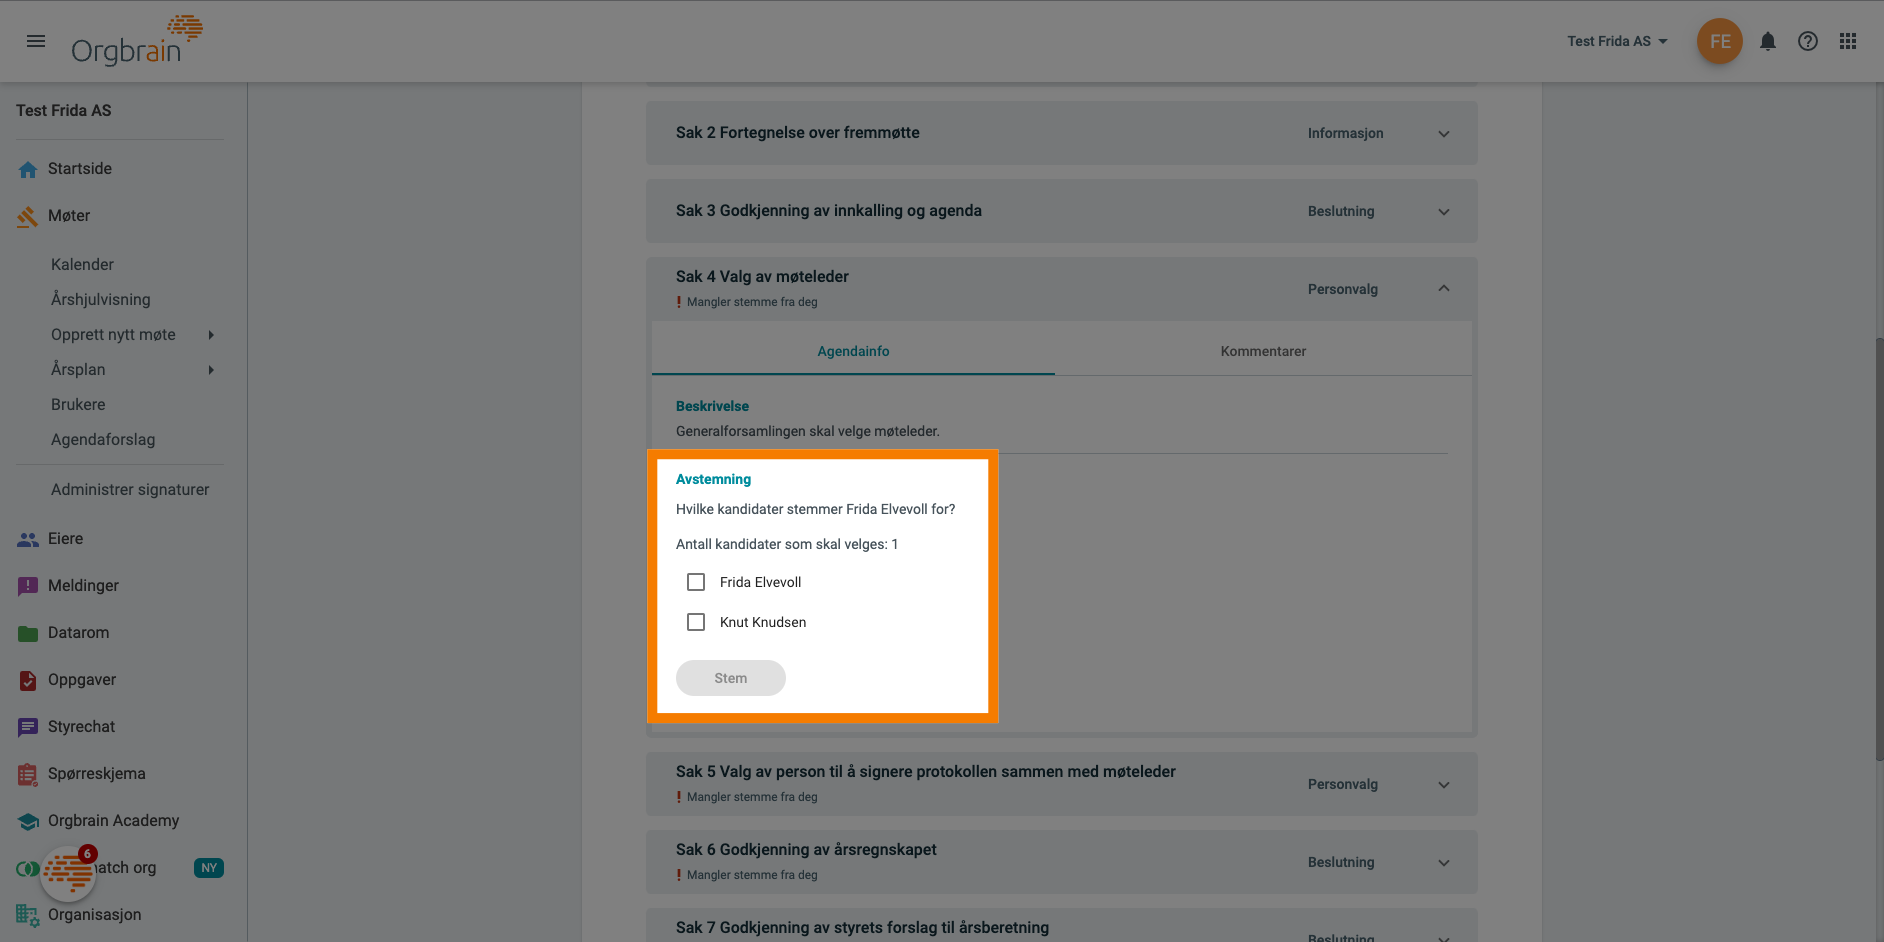Click the notifications bell icon

(1767, 41)
